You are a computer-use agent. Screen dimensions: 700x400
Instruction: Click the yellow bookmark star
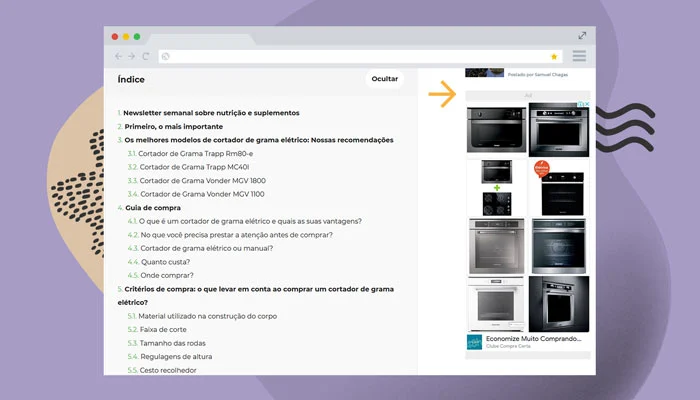554,57
